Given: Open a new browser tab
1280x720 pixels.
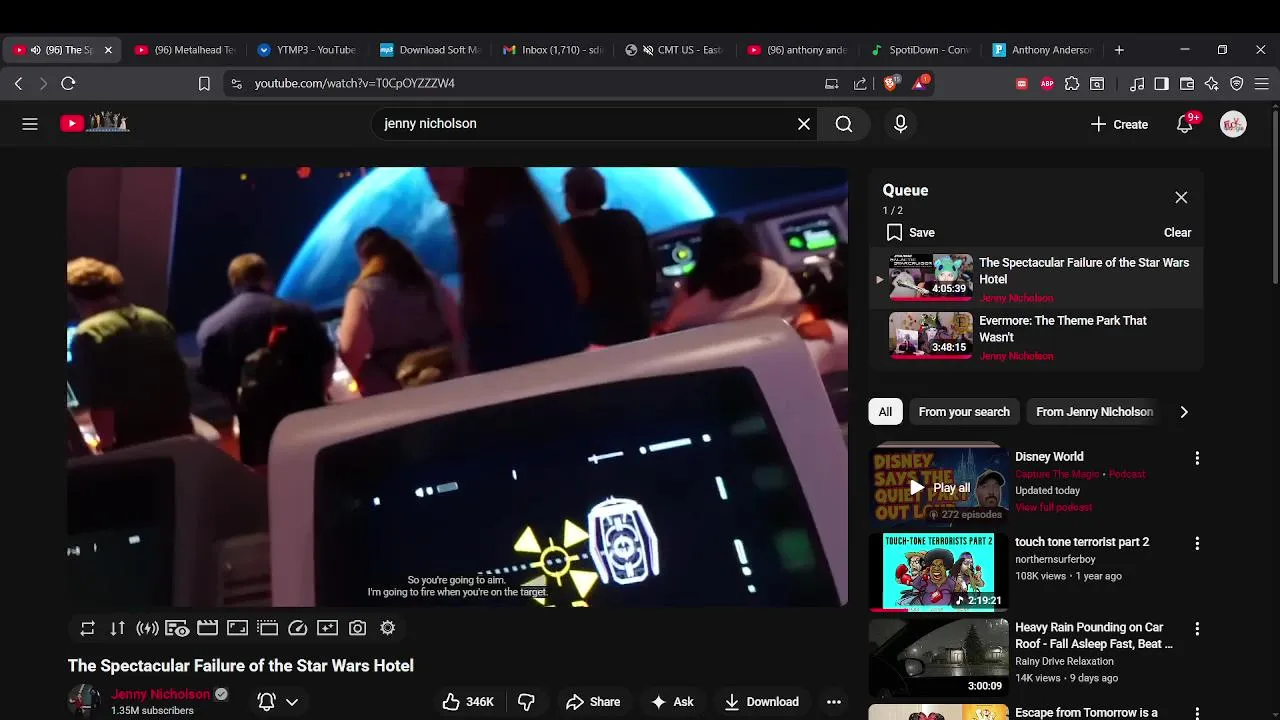Looking at the screenshot, I should (x=1119, y=49).
